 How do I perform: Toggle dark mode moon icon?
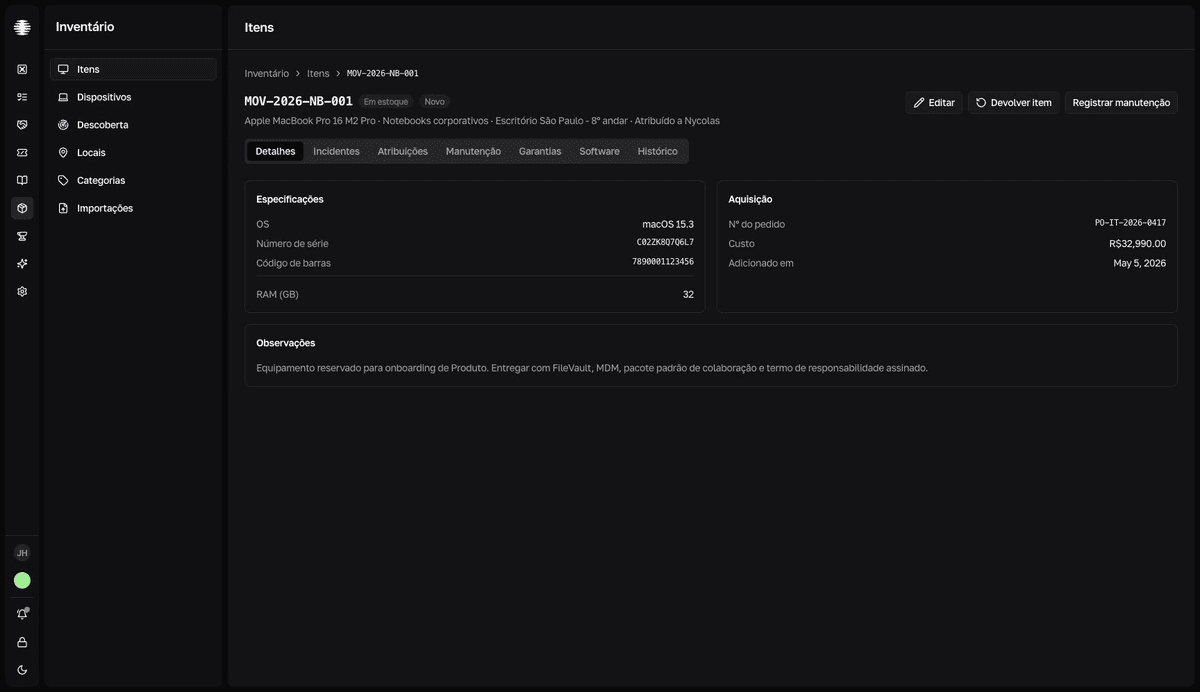click(x=22, y=670)
